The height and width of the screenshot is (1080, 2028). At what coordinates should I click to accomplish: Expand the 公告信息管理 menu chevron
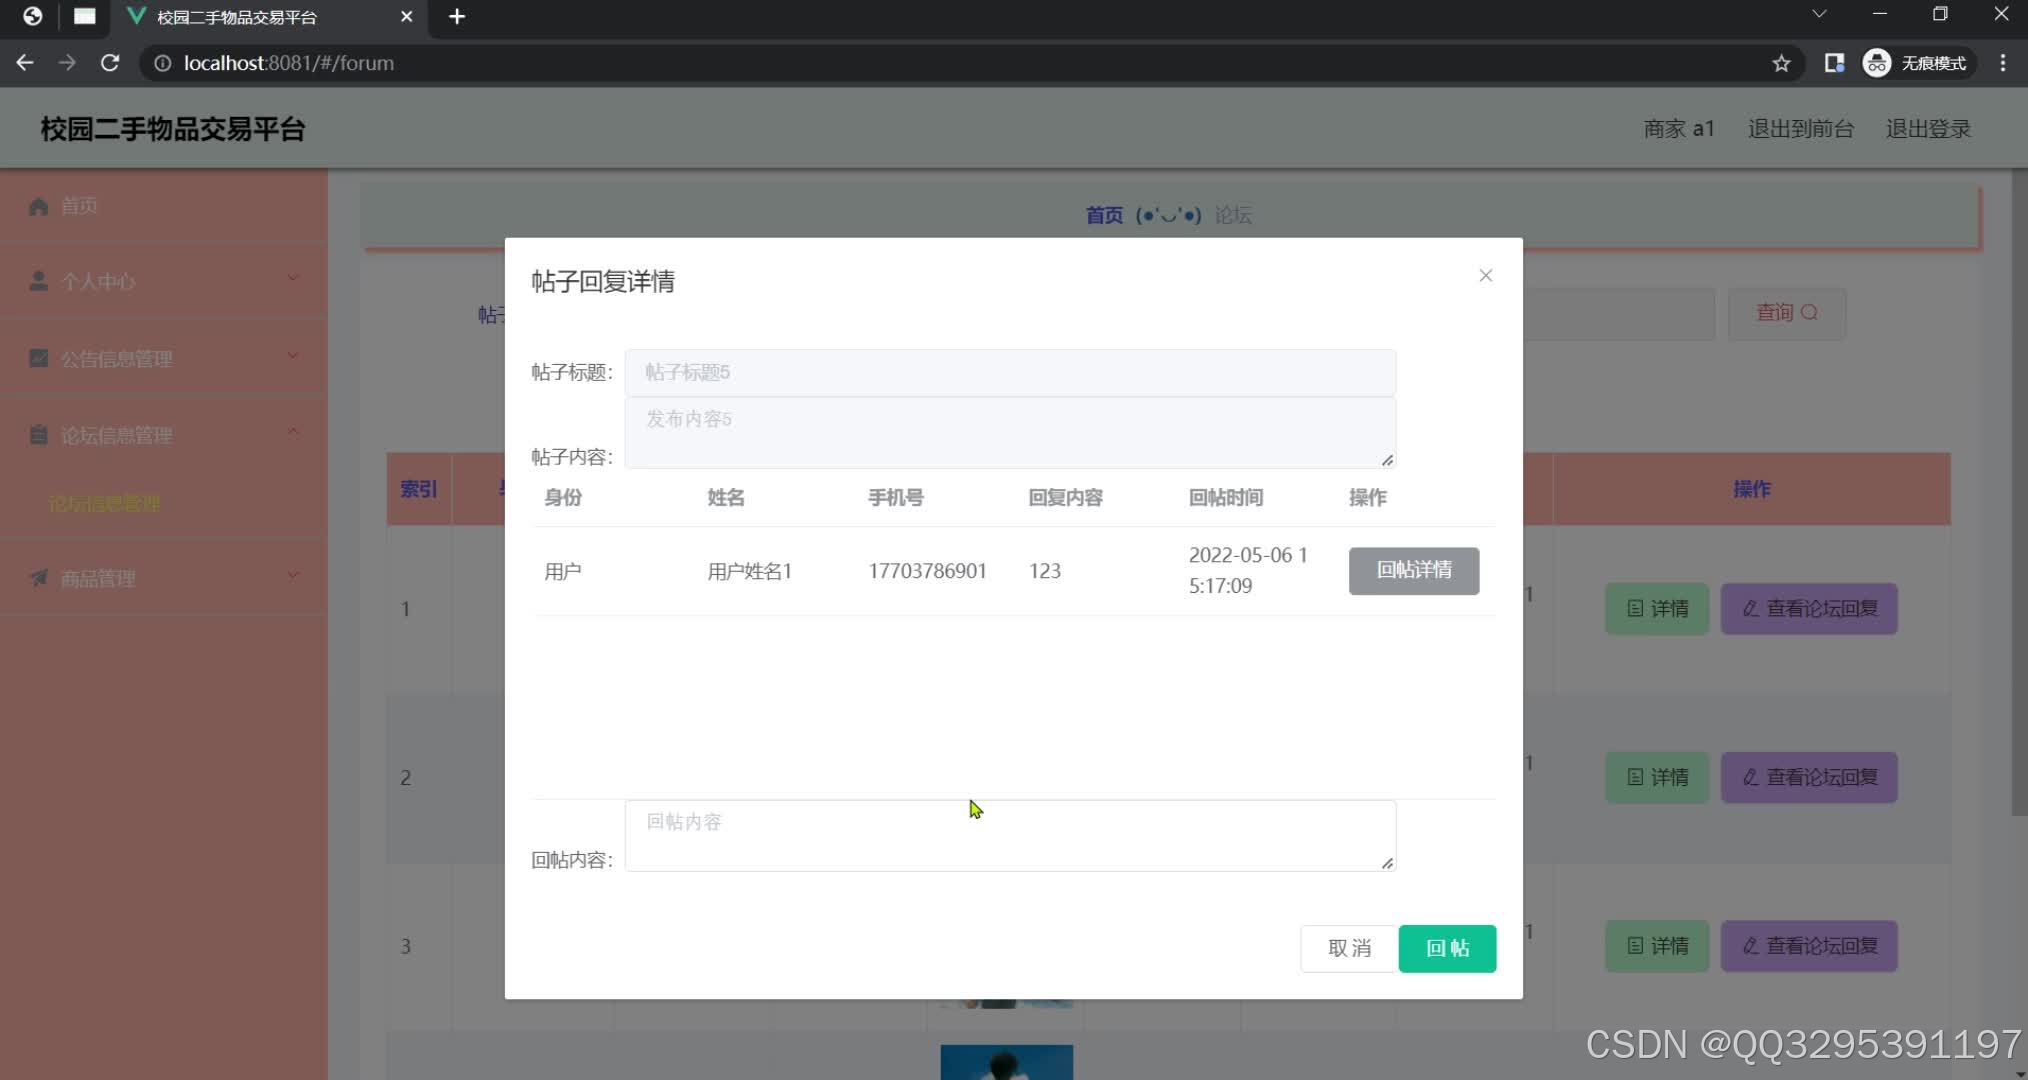click(x=293, y=355)
